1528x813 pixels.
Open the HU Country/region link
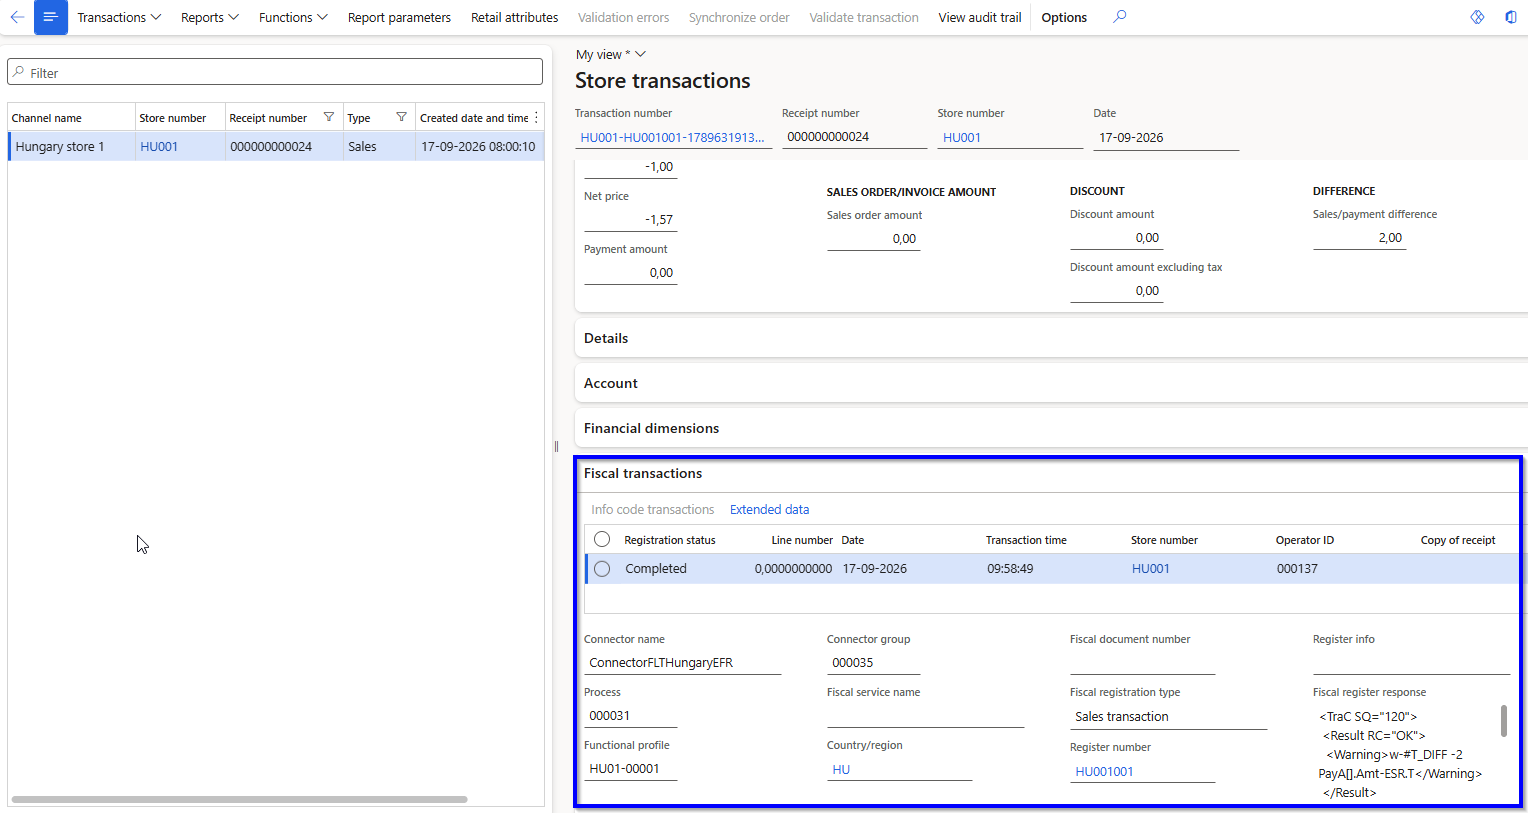(841, 769)
